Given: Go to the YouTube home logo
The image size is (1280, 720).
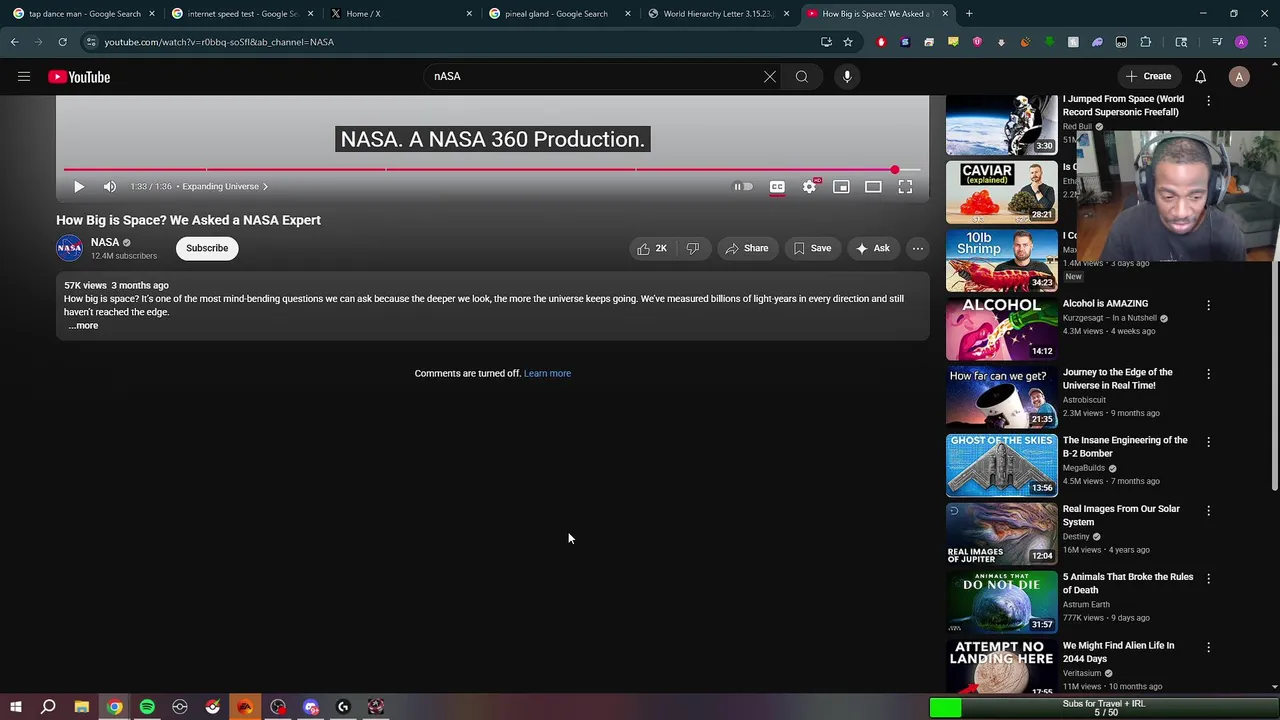Looking at the screenshot, I should click(79, 77).
